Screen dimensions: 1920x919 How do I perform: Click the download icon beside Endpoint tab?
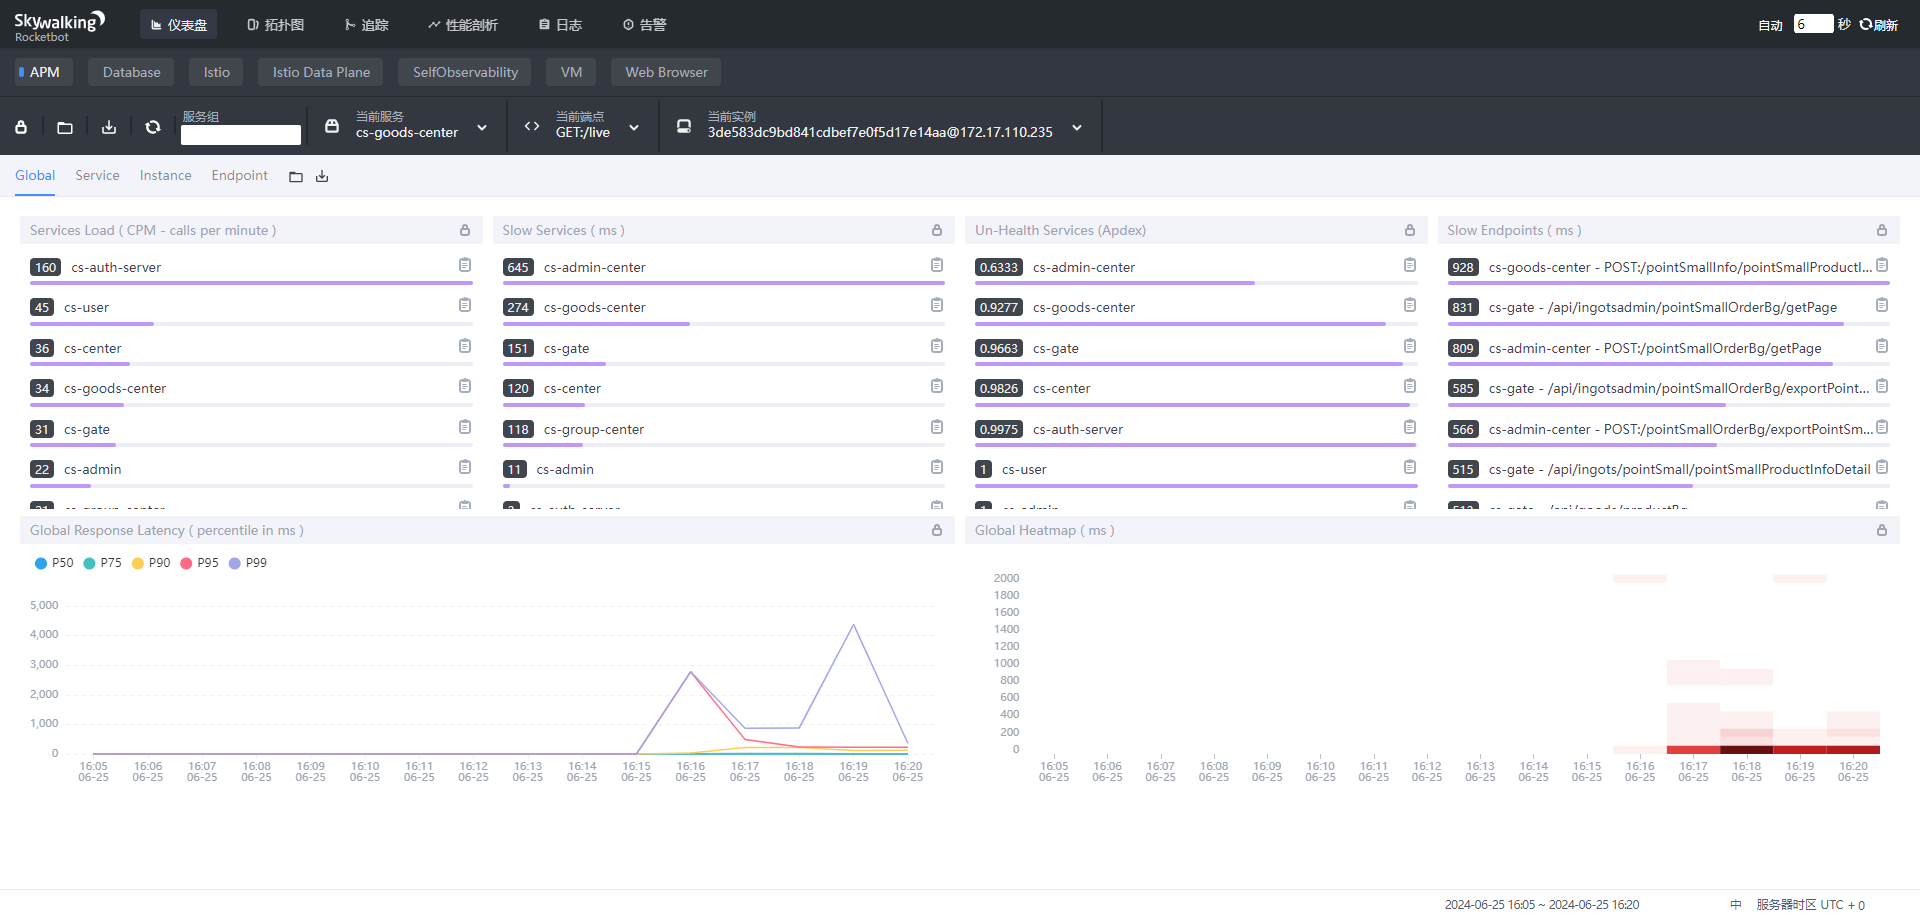pyautogui.click(x=322, y=177)
